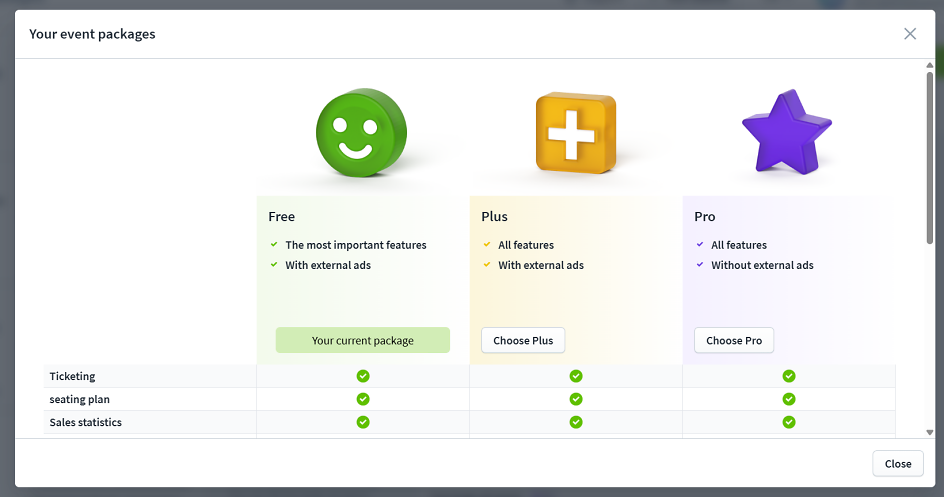Click Ticketing checkmark in Free column

pyautogui.click(x=363, y=376)
